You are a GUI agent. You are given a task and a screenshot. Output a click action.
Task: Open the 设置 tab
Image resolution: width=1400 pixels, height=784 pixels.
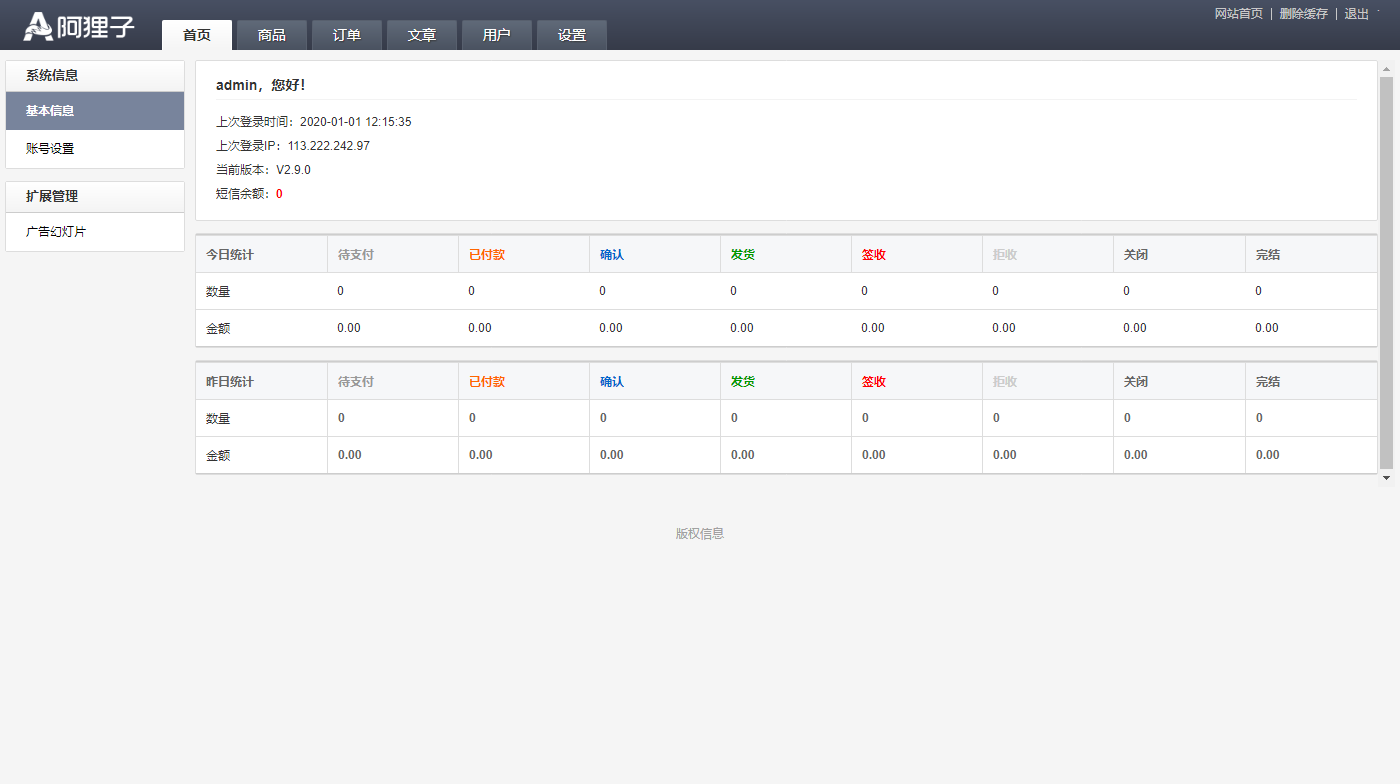pyautogui.click(x=572, y=35)
